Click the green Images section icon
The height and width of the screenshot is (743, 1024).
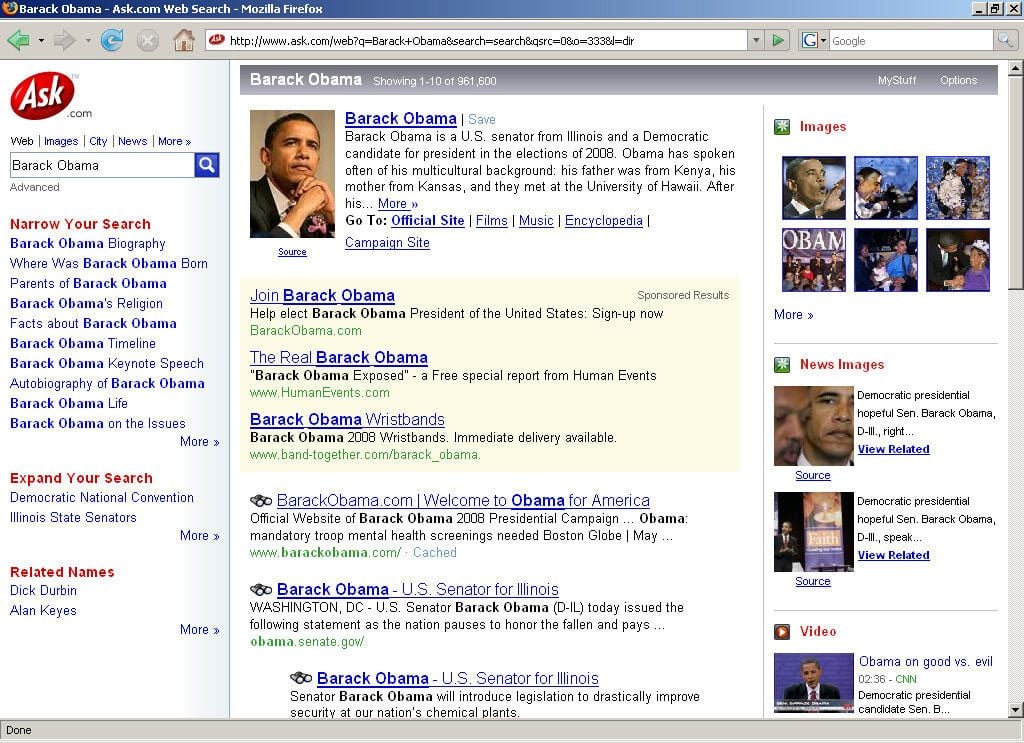pyautogui.click(x=782, y=127)
